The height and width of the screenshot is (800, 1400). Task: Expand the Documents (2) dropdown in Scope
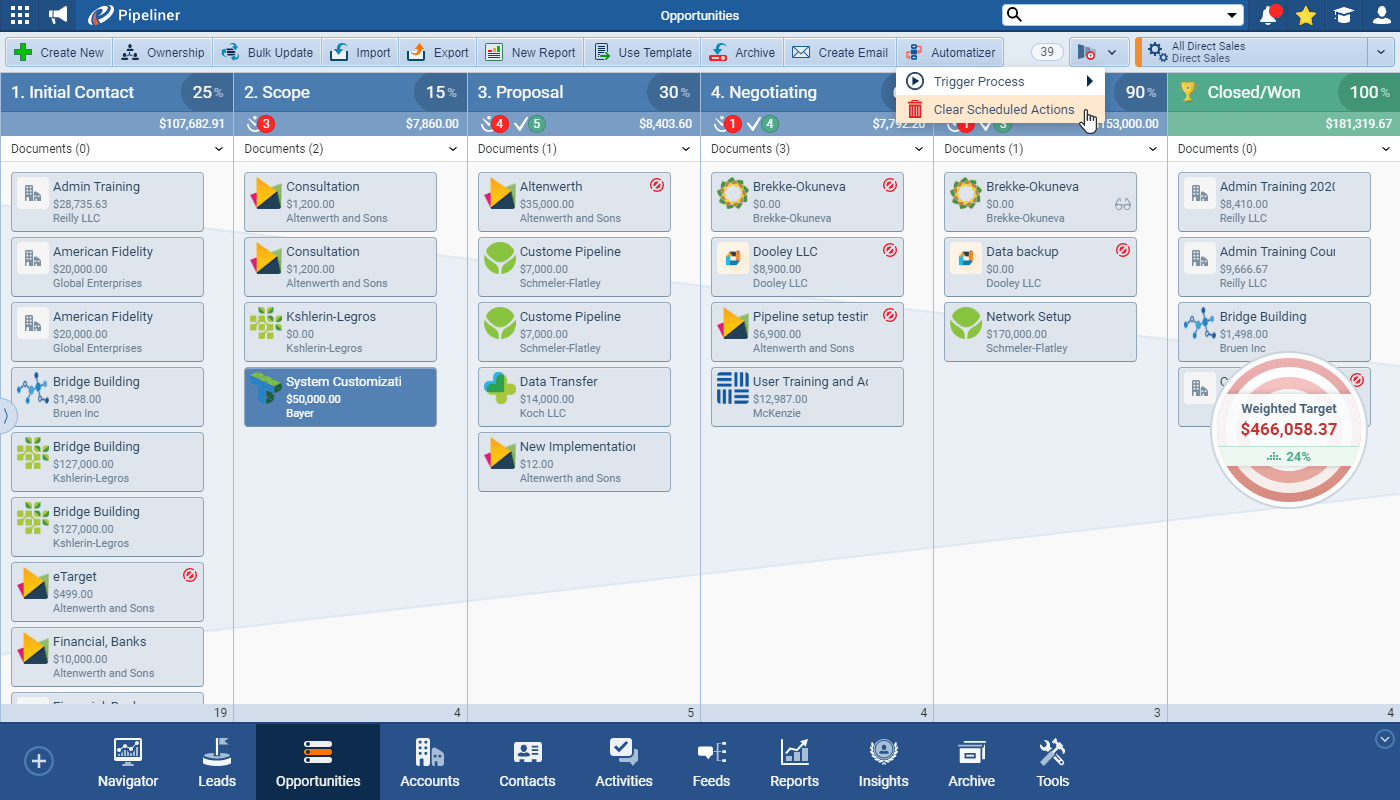(x=452, y=149)
